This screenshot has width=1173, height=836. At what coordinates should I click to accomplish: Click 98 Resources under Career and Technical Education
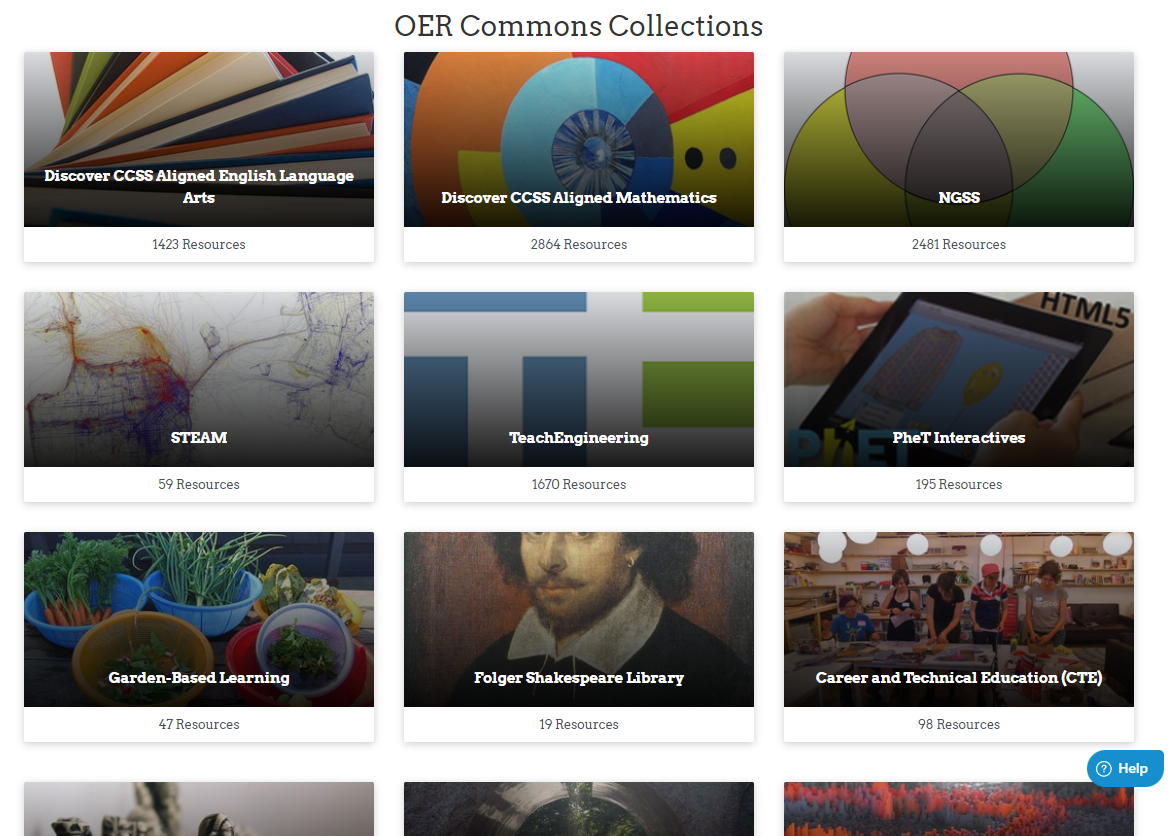(959, 725)
